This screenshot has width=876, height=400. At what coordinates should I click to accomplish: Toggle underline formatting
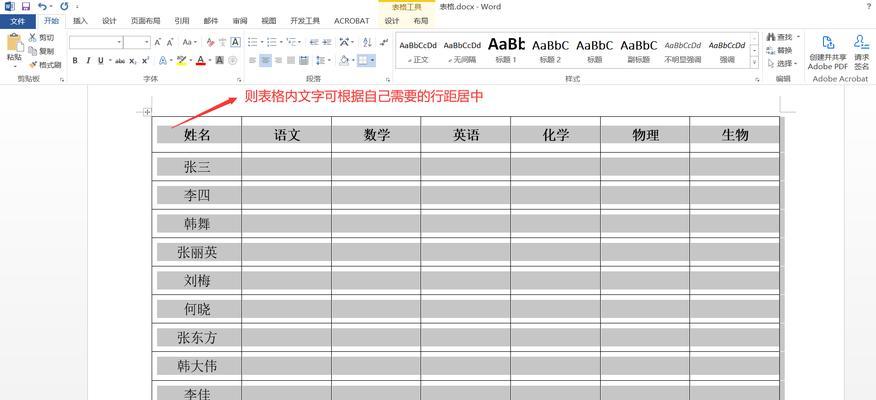pyautogui.click(x=101, y=60)
